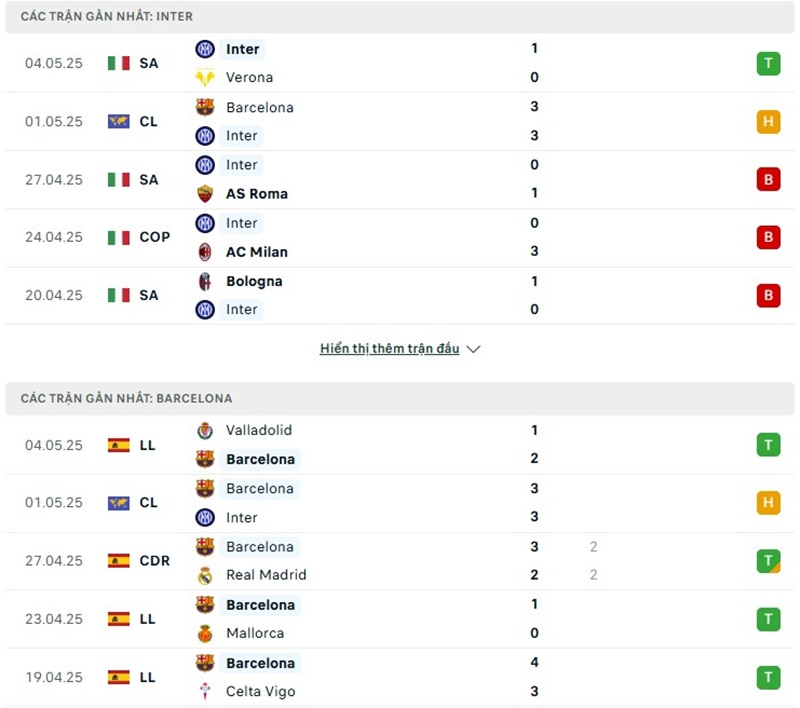800x708 pixels.
Task: Click the green T badge for Inter vs Verona
Action: pyautogui.click(x=768, y=63)
